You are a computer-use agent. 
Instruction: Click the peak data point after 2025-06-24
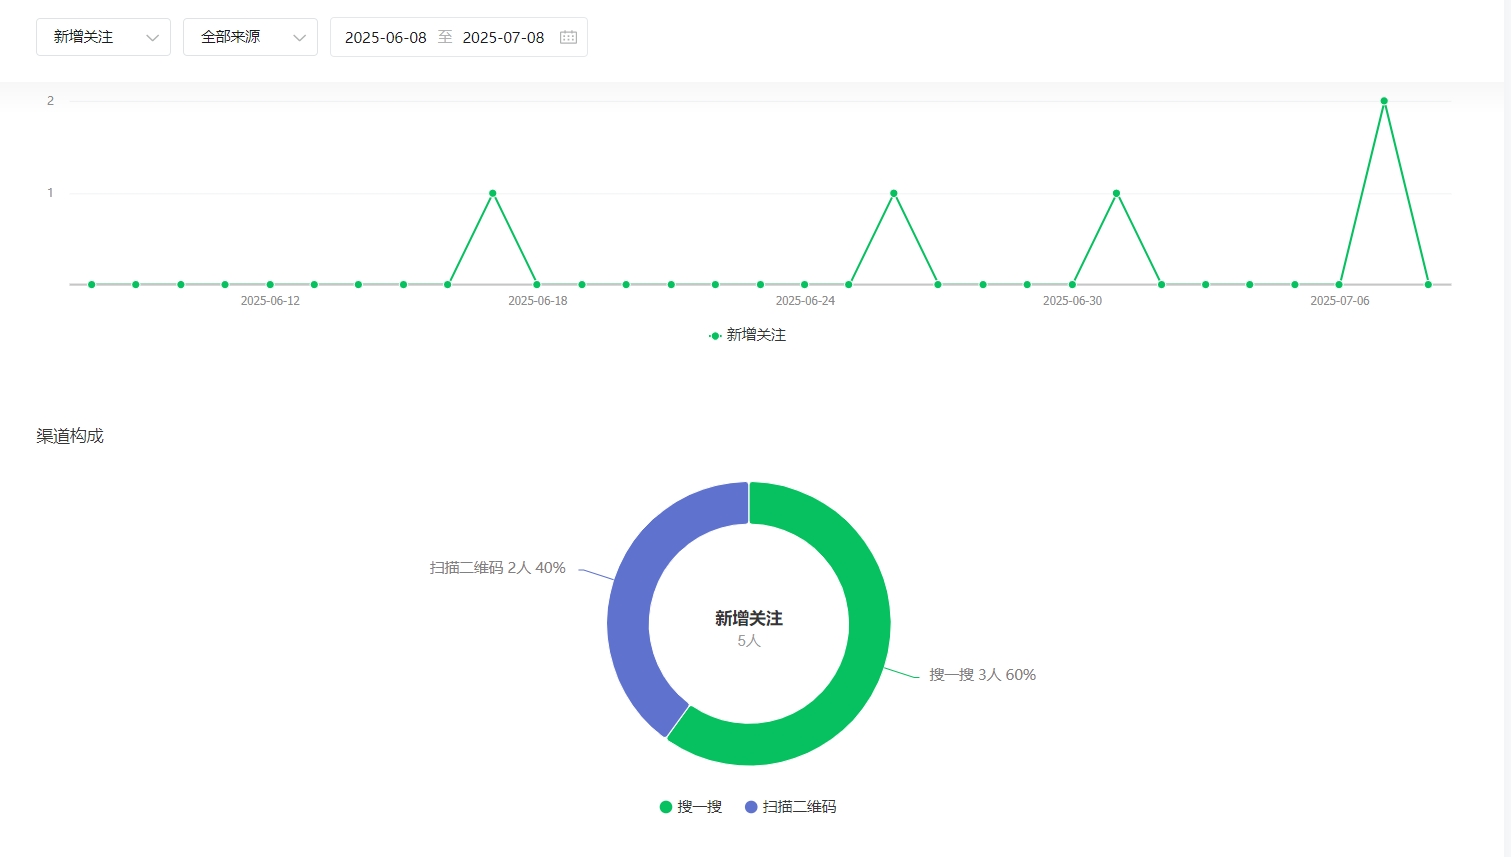coord(893,193)
